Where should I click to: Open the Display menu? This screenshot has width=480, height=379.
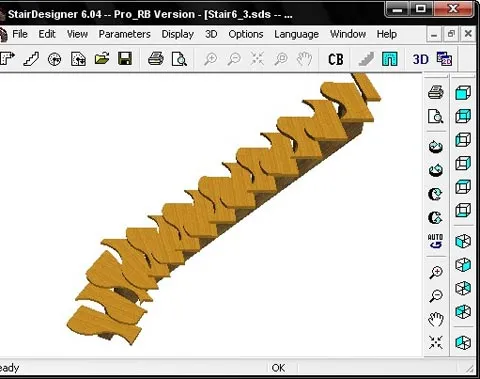pyautogui.click(x=178, y=34)
